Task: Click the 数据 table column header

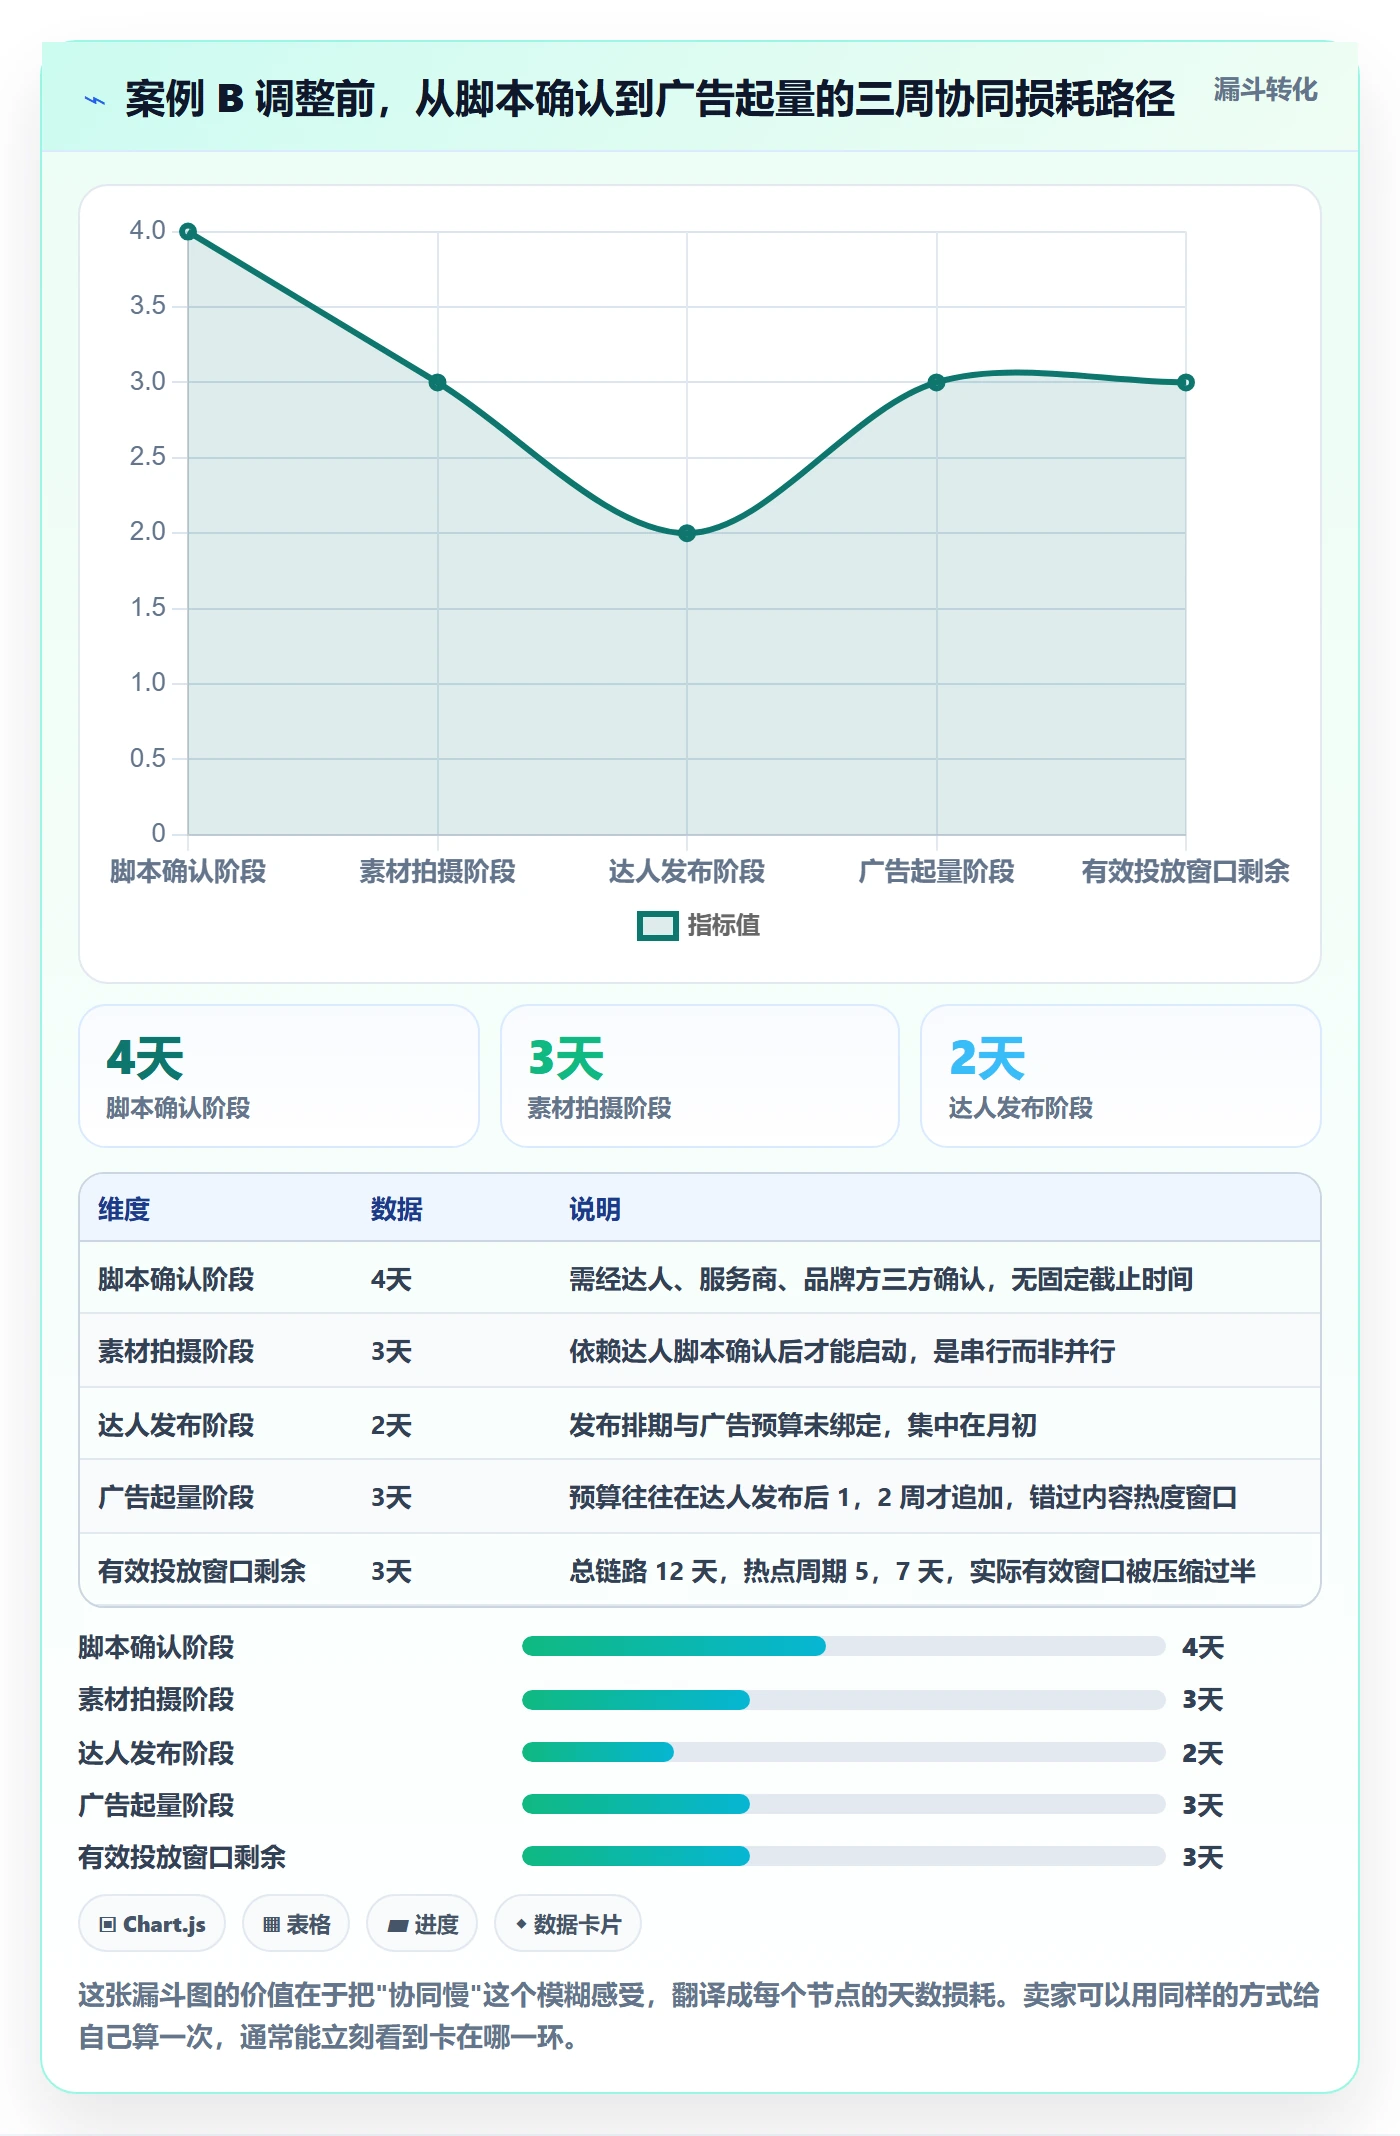Action: click(x=397, y=1209)
